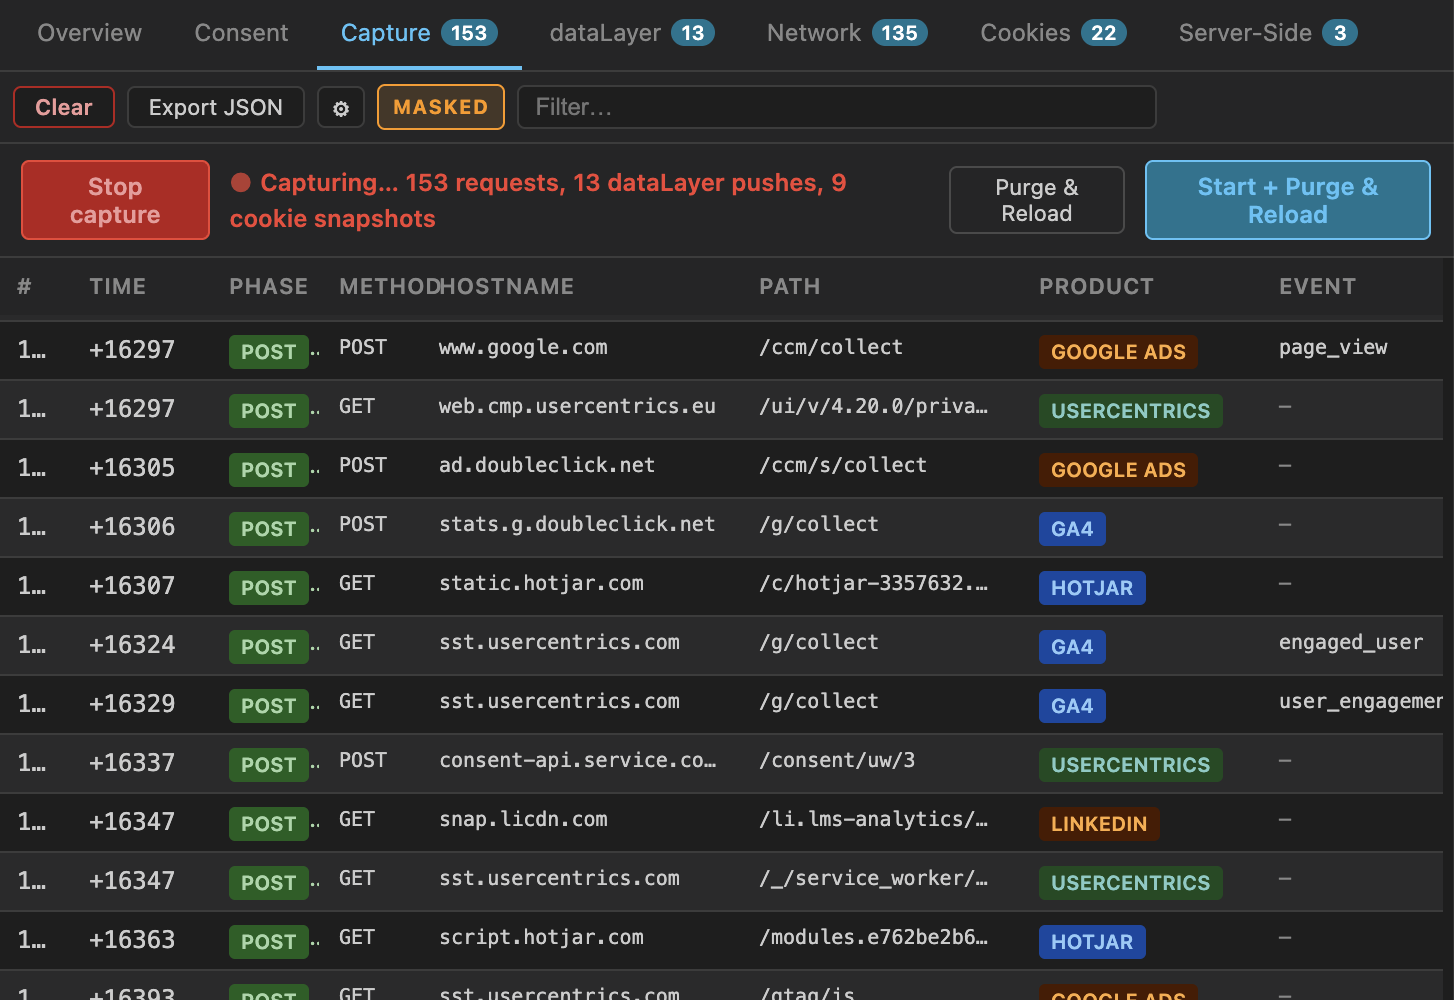Select the static.hotjar.com row

coord(721,586)
